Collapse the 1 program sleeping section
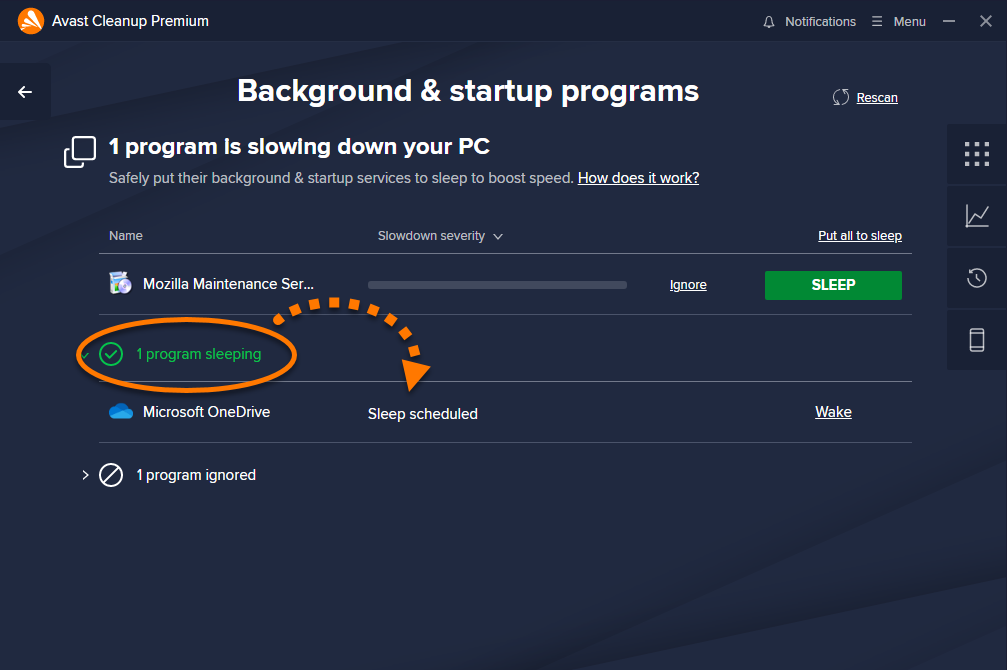This screenshot has width=1007, height=670. click(x=85, y=355)
